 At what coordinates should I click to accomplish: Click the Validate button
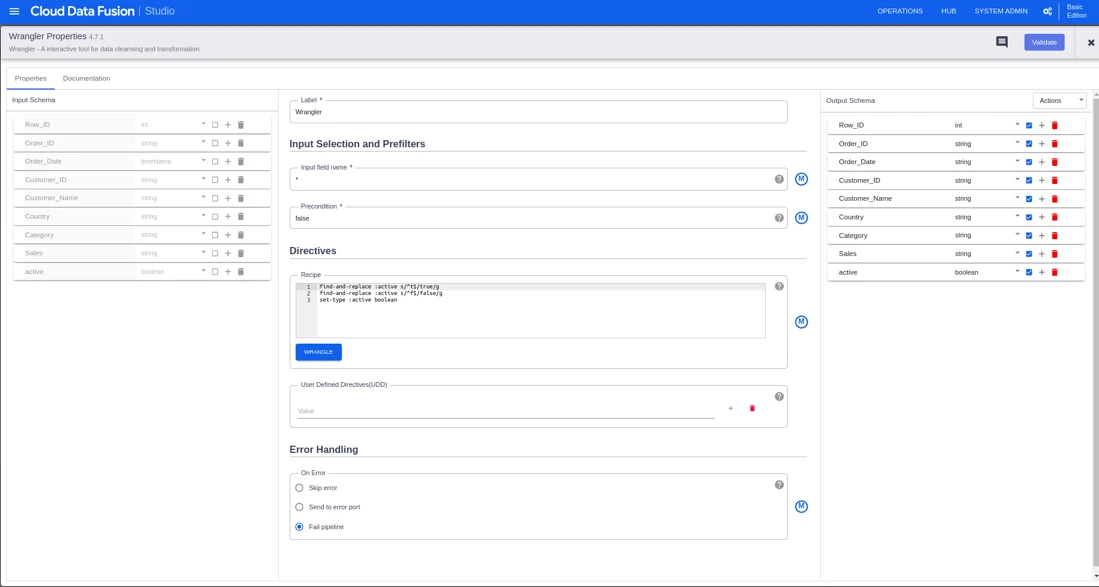pos(1044,42)
